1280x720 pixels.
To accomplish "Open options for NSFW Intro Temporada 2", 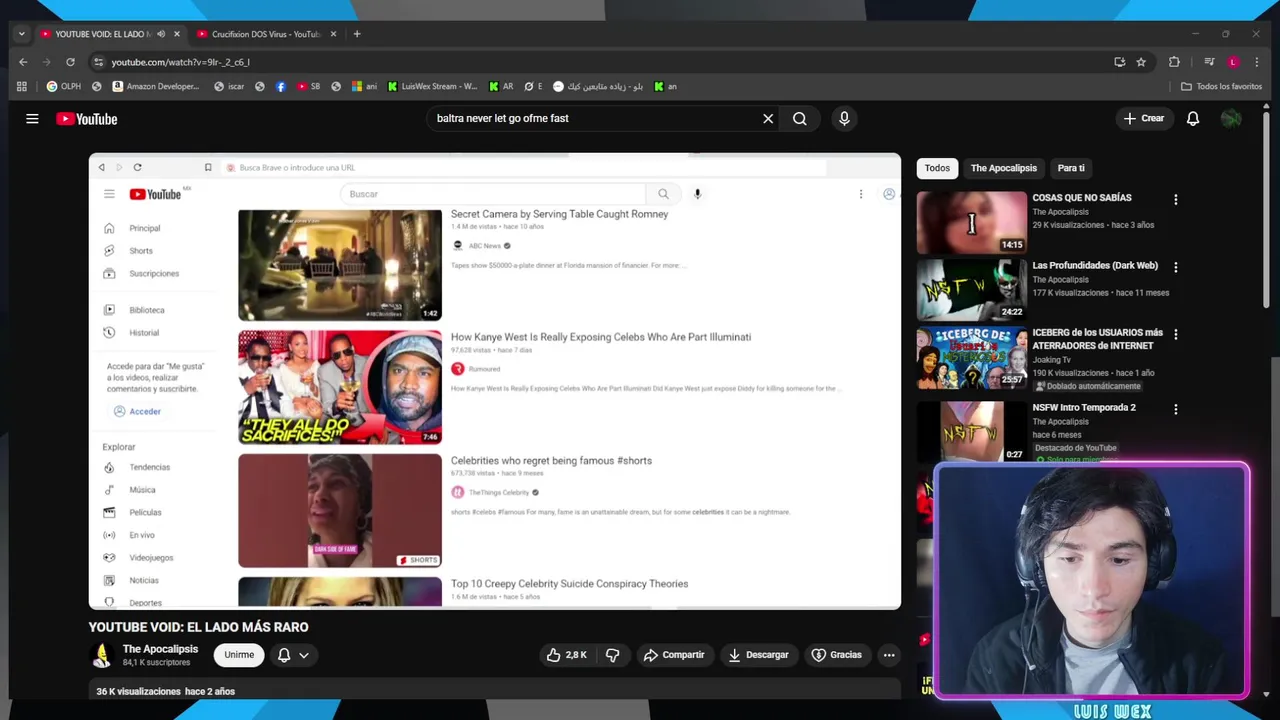I will (1176, 410).
